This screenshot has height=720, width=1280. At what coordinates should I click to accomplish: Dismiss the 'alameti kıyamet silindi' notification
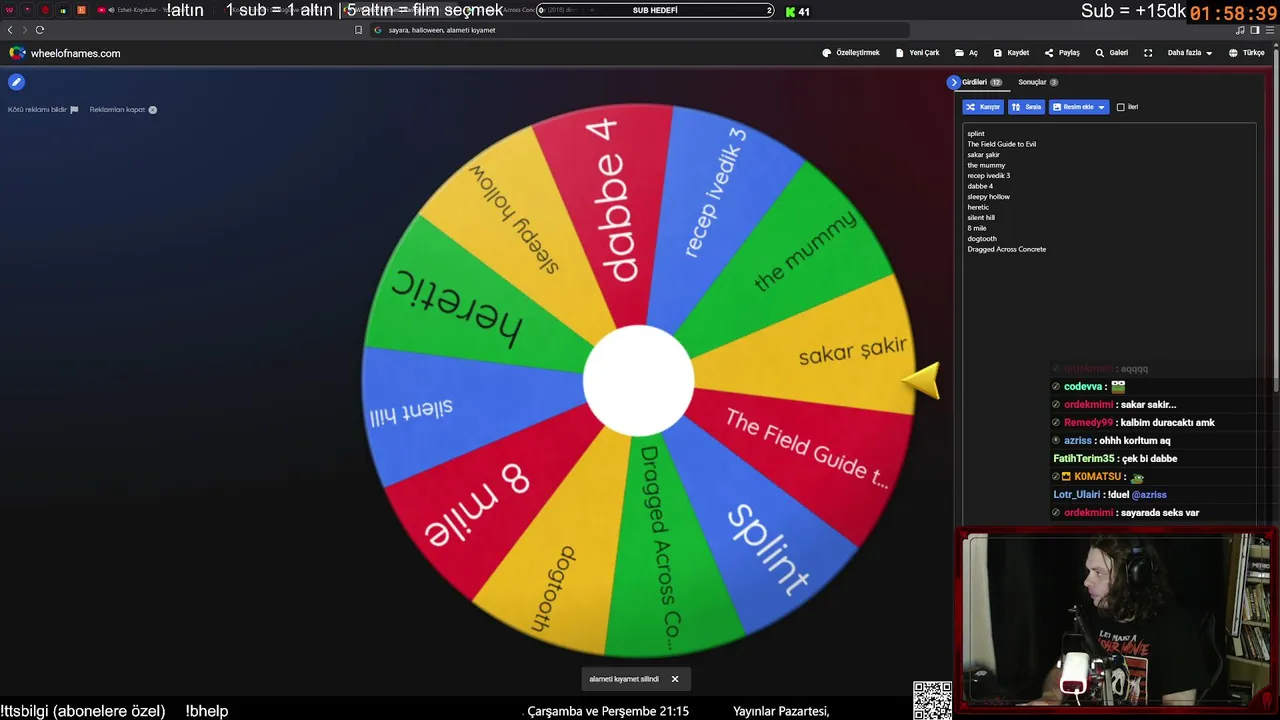pos(675,679)
